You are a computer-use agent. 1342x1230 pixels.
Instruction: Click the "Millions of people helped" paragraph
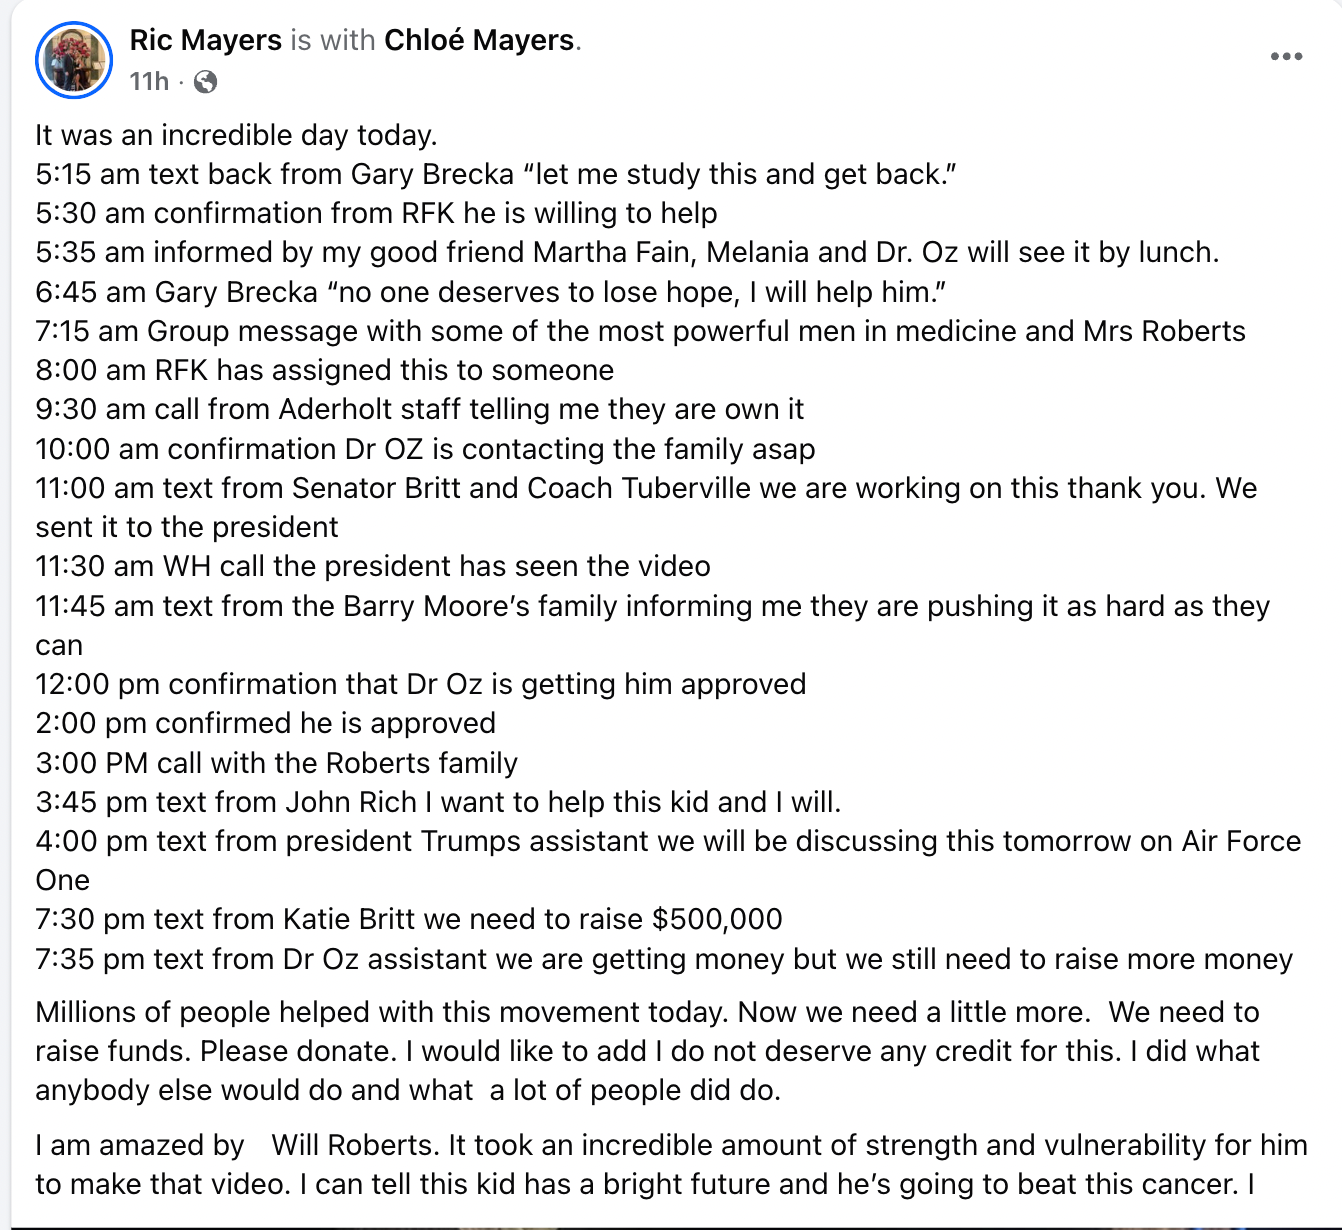point(647,1051)
